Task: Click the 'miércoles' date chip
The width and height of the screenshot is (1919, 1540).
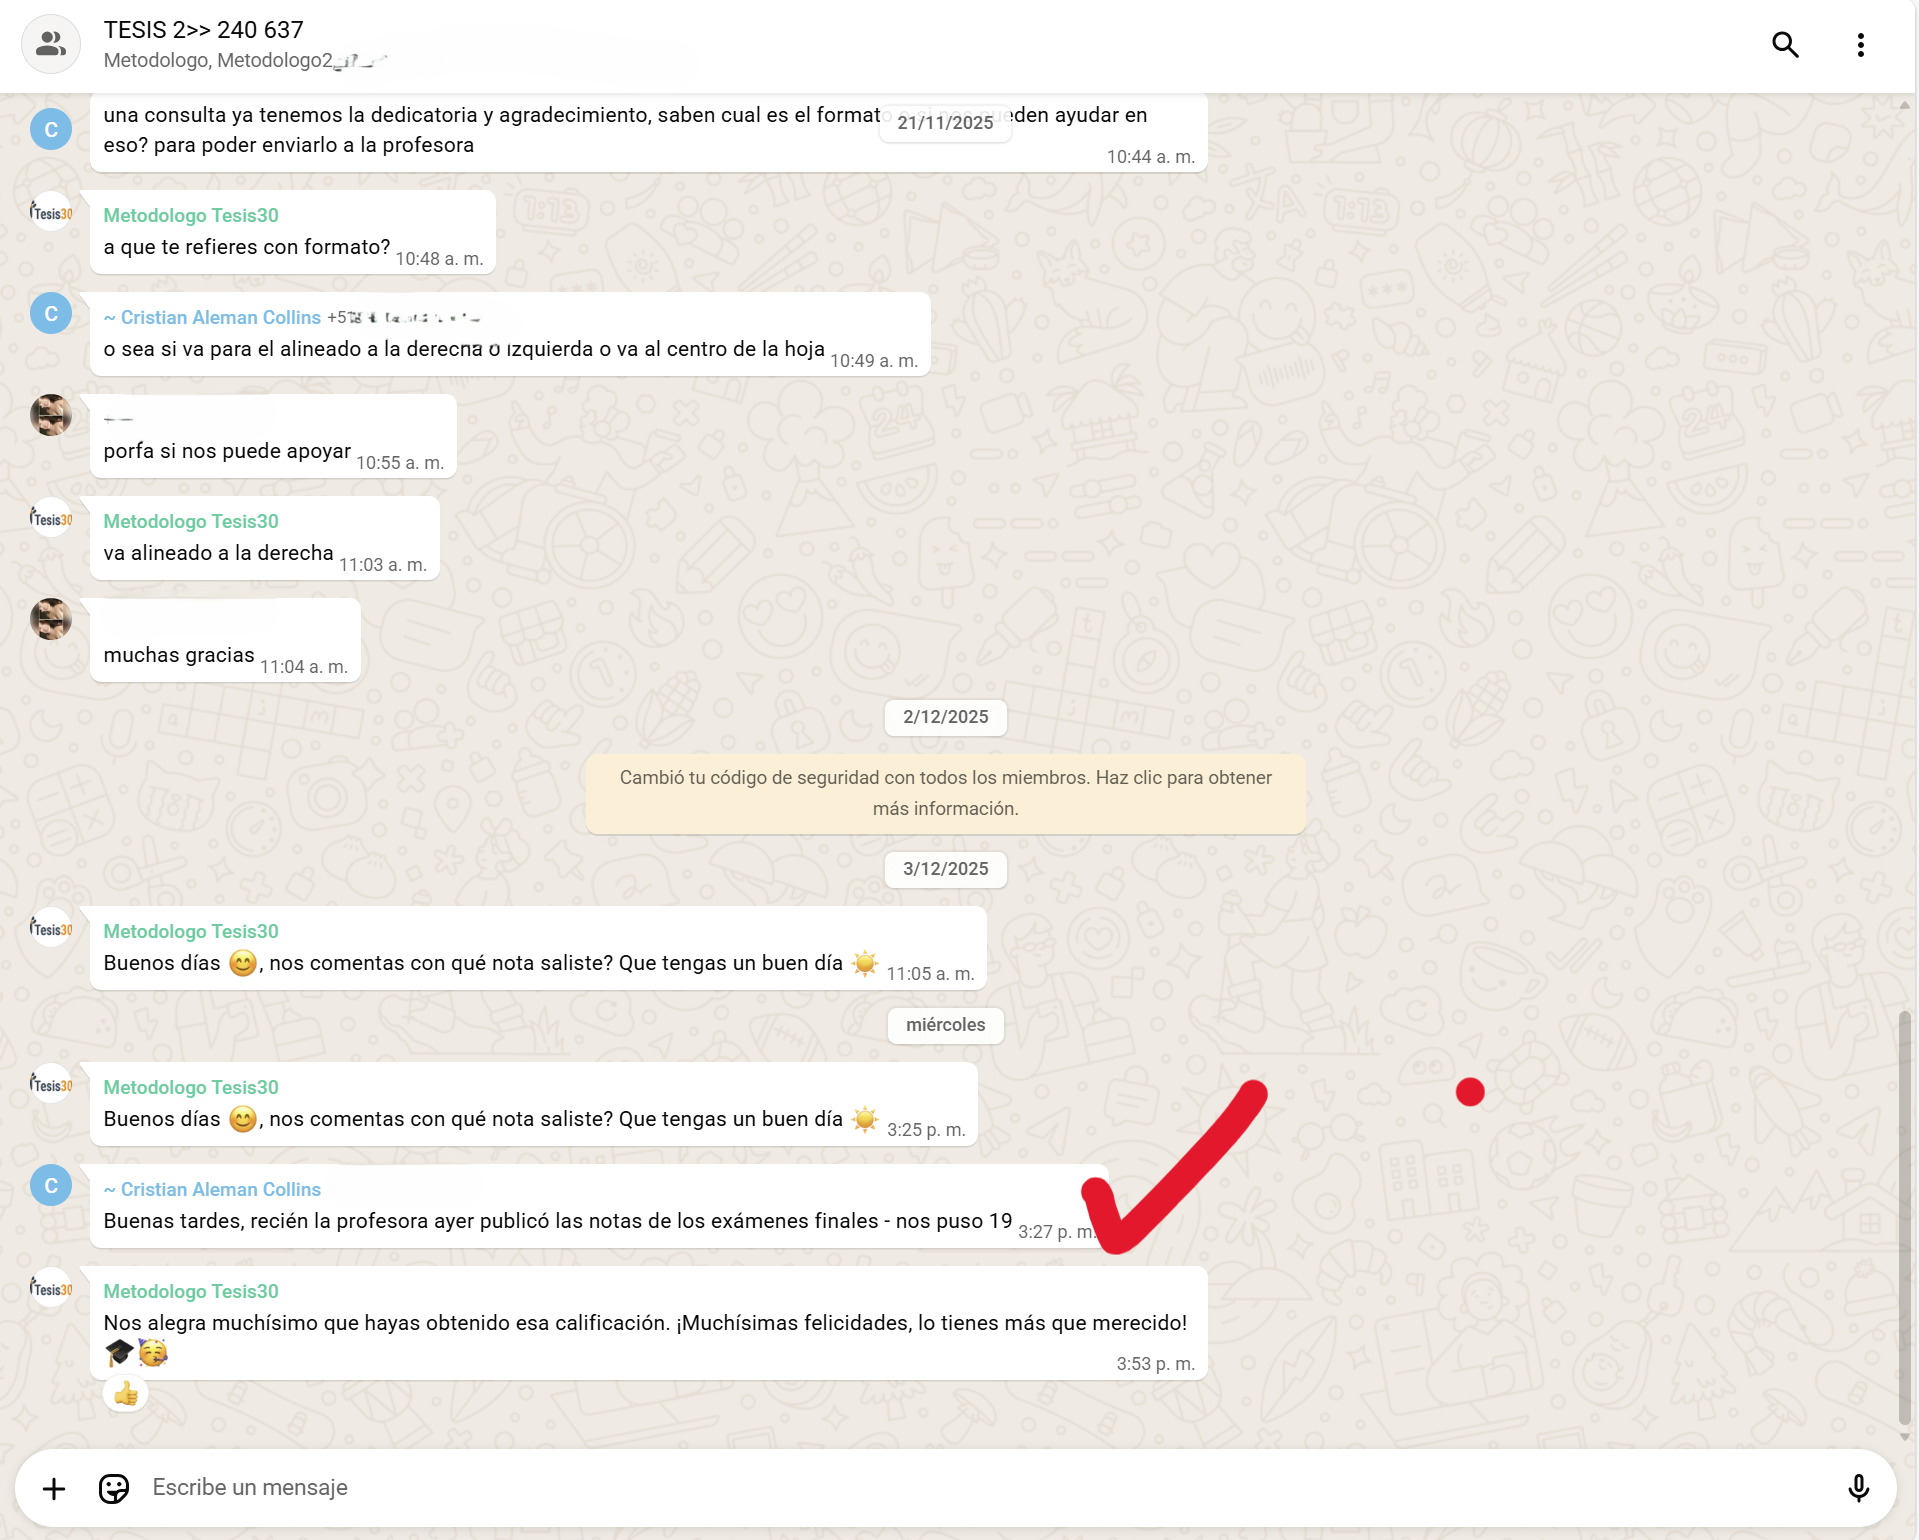Action: point(945,1025)
